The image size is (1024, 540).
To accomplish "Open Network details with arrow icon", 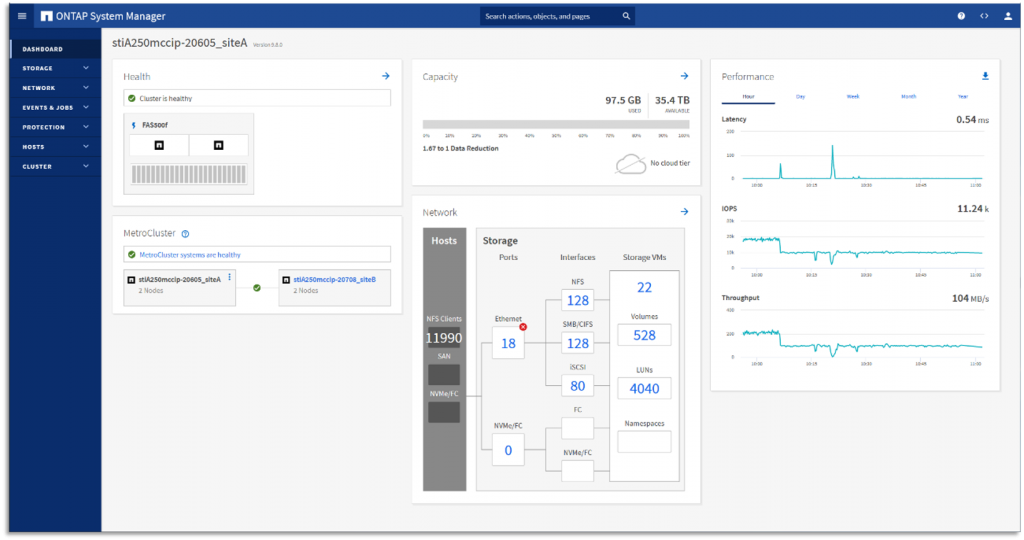I will pyautogui.click(x=684, y=212).
